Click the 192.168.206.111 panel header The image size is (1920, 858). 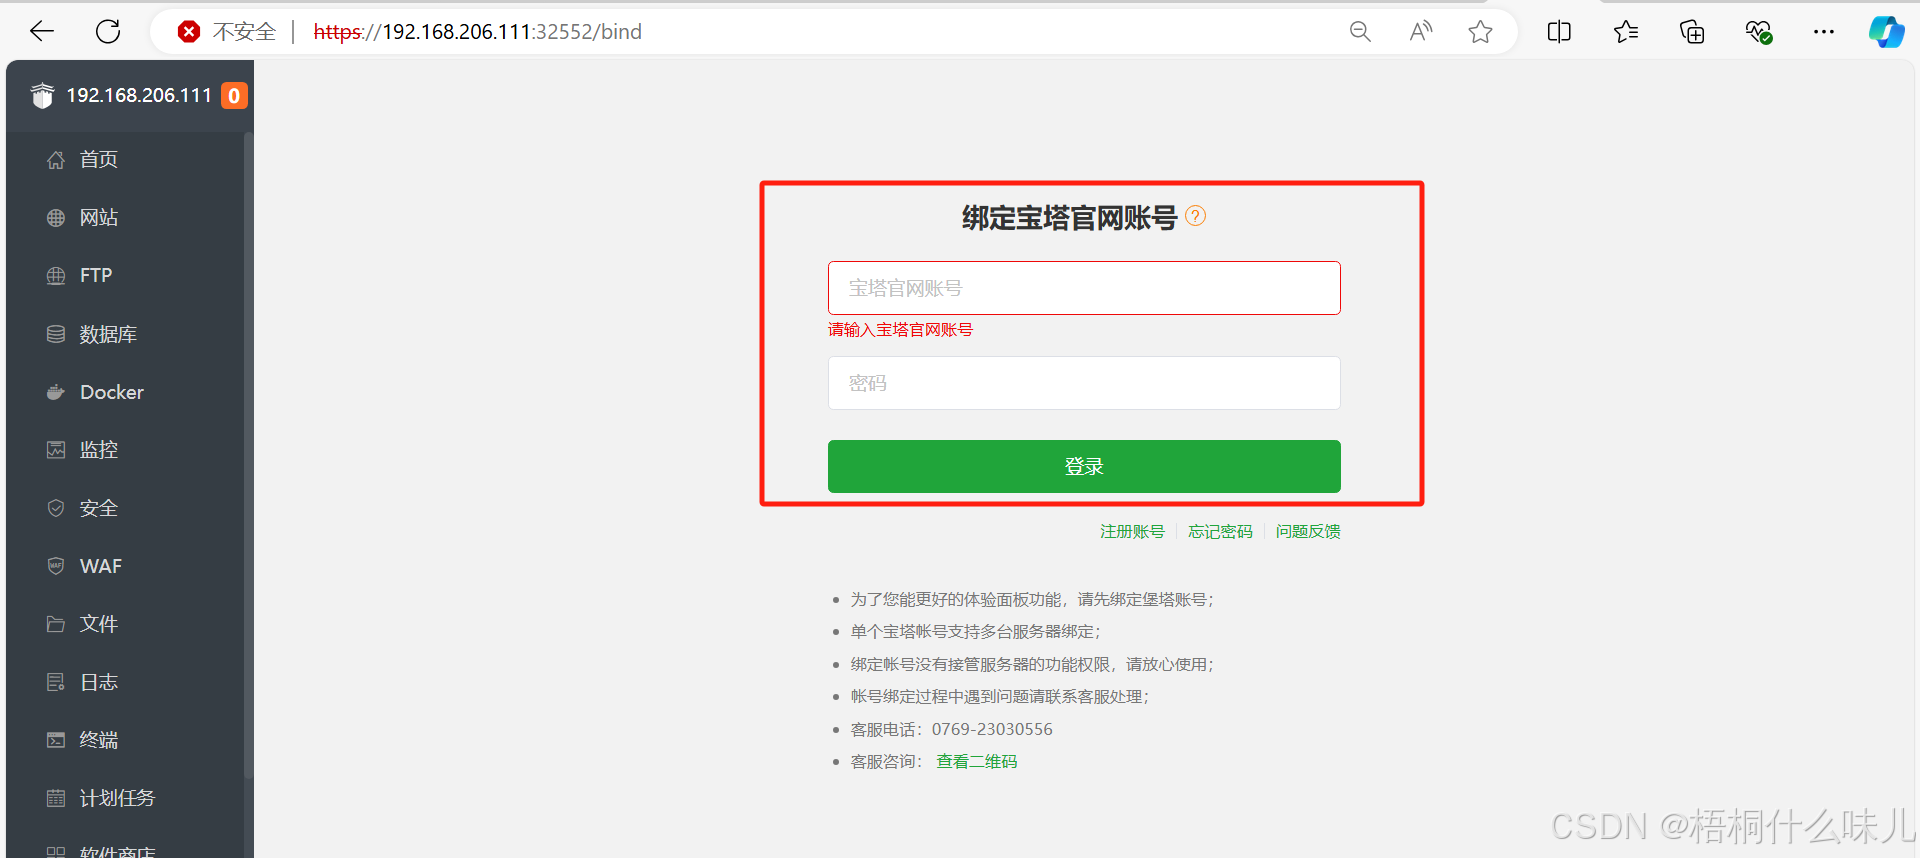pyautogui.click(x=139, y=96)
